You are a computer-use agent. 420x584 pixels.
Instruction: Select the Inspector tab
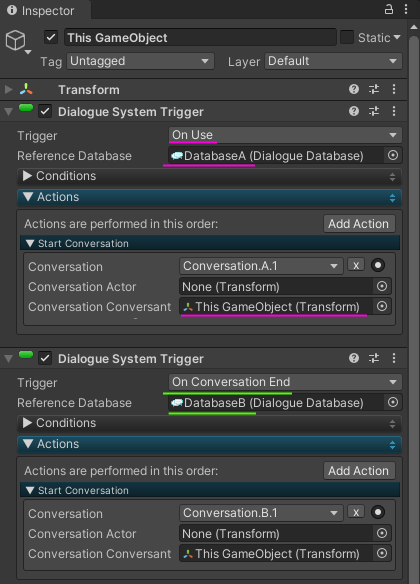click(x=45, y=10)
